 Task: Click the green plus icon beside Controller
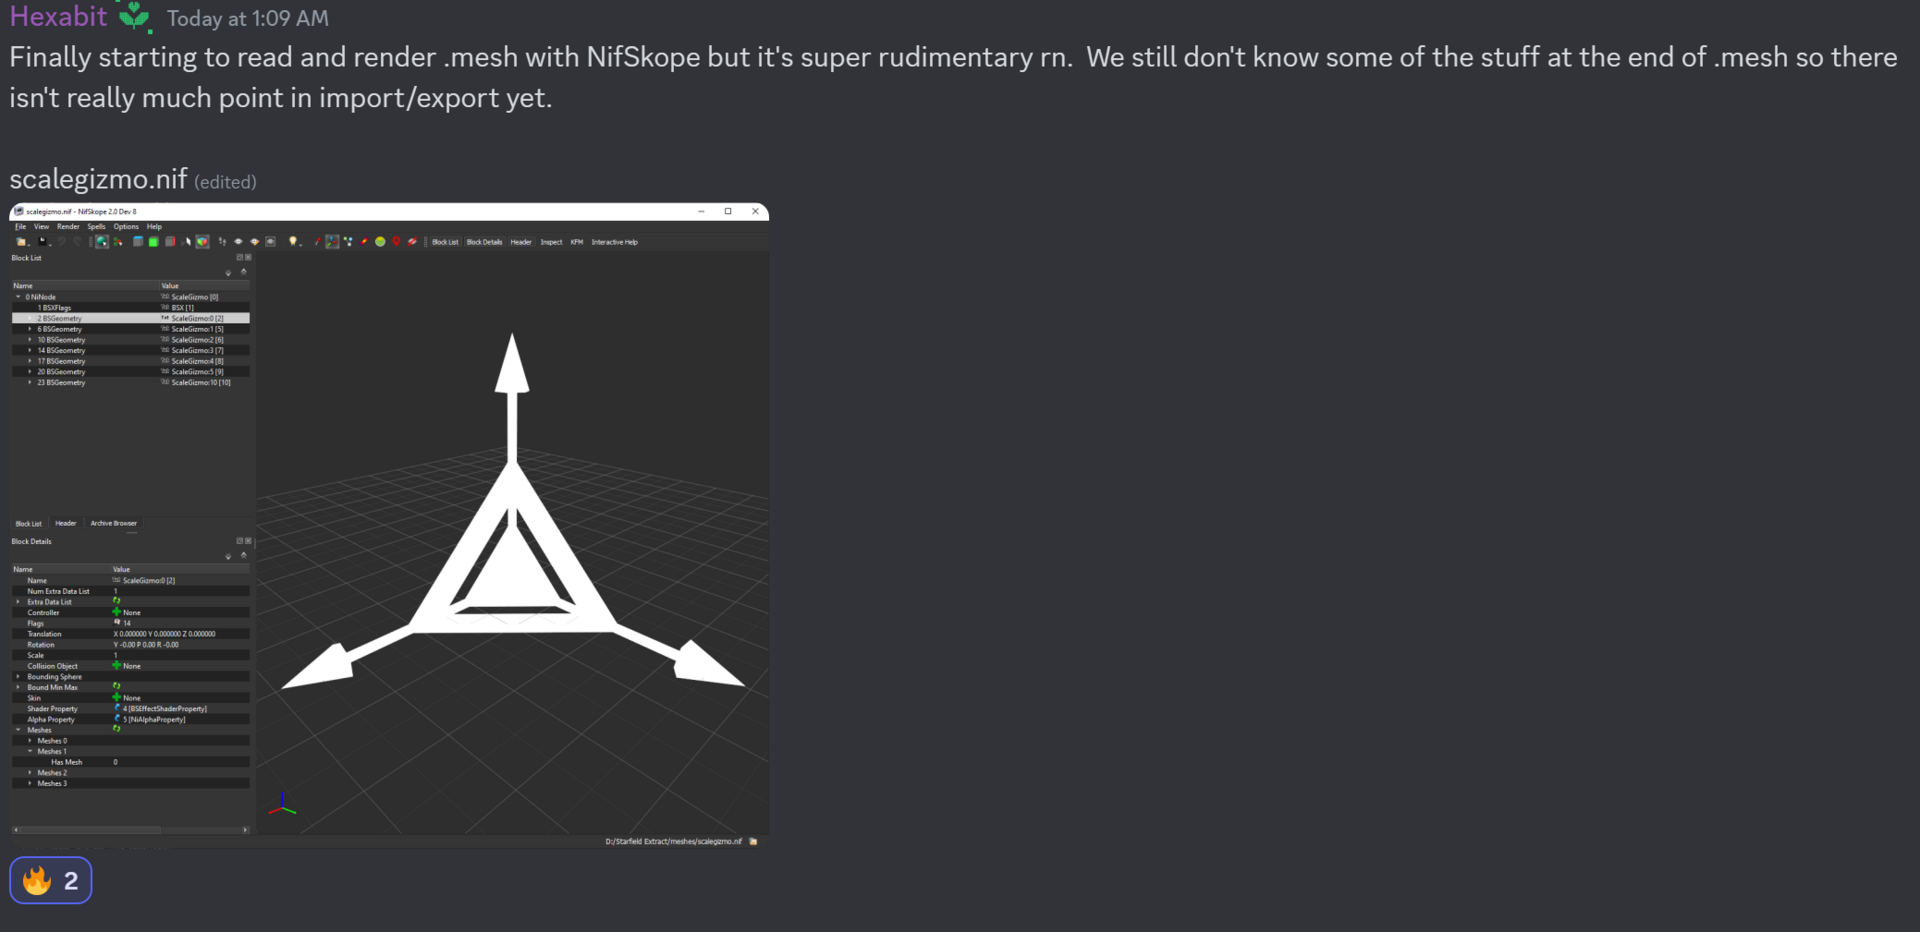coord(116,612)
